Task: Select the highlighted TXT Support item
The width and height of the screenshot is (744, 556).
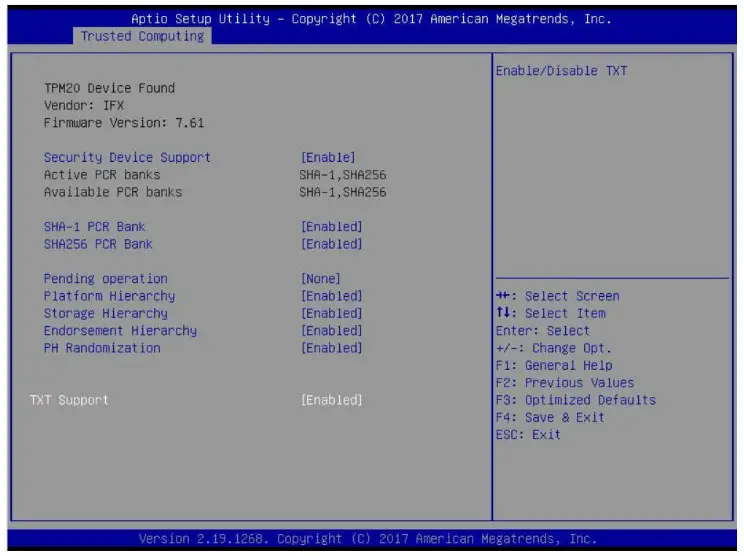Action: [69, 400]
